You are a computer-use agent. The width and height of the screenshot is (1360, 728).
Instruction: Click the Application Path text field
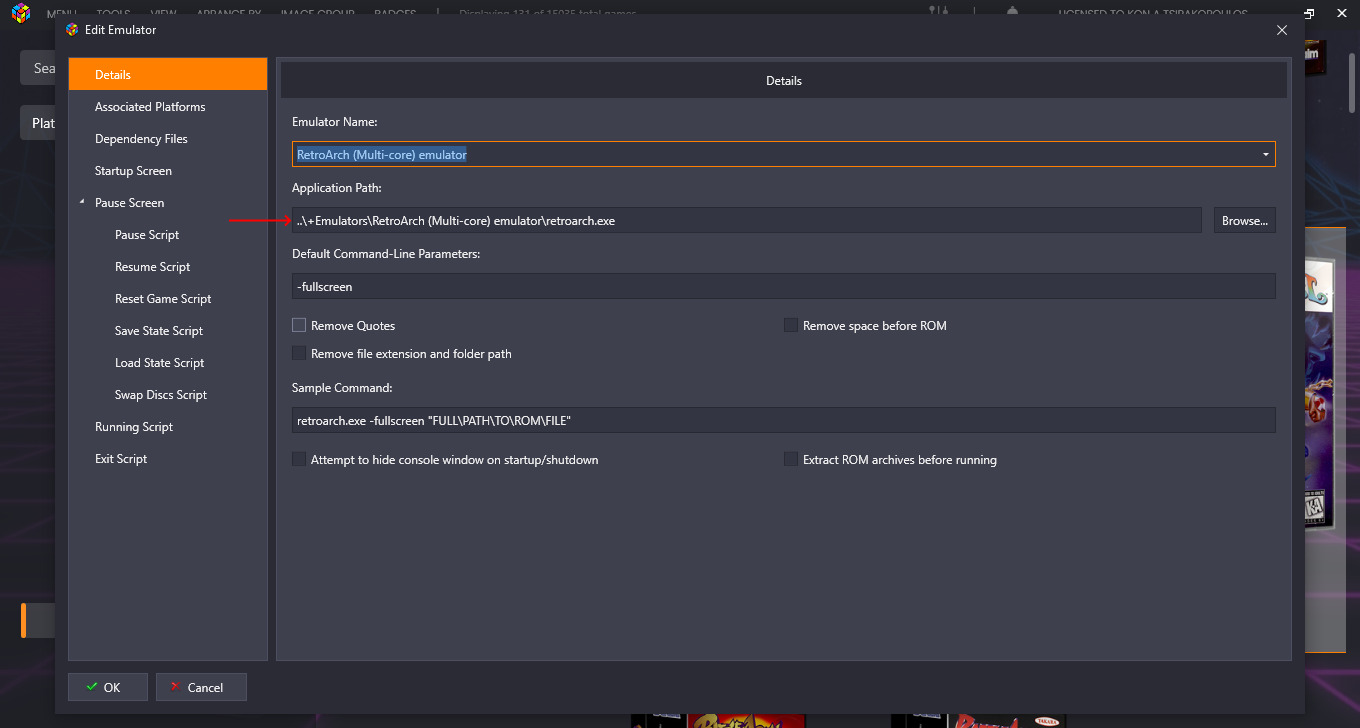click(747, 220)
